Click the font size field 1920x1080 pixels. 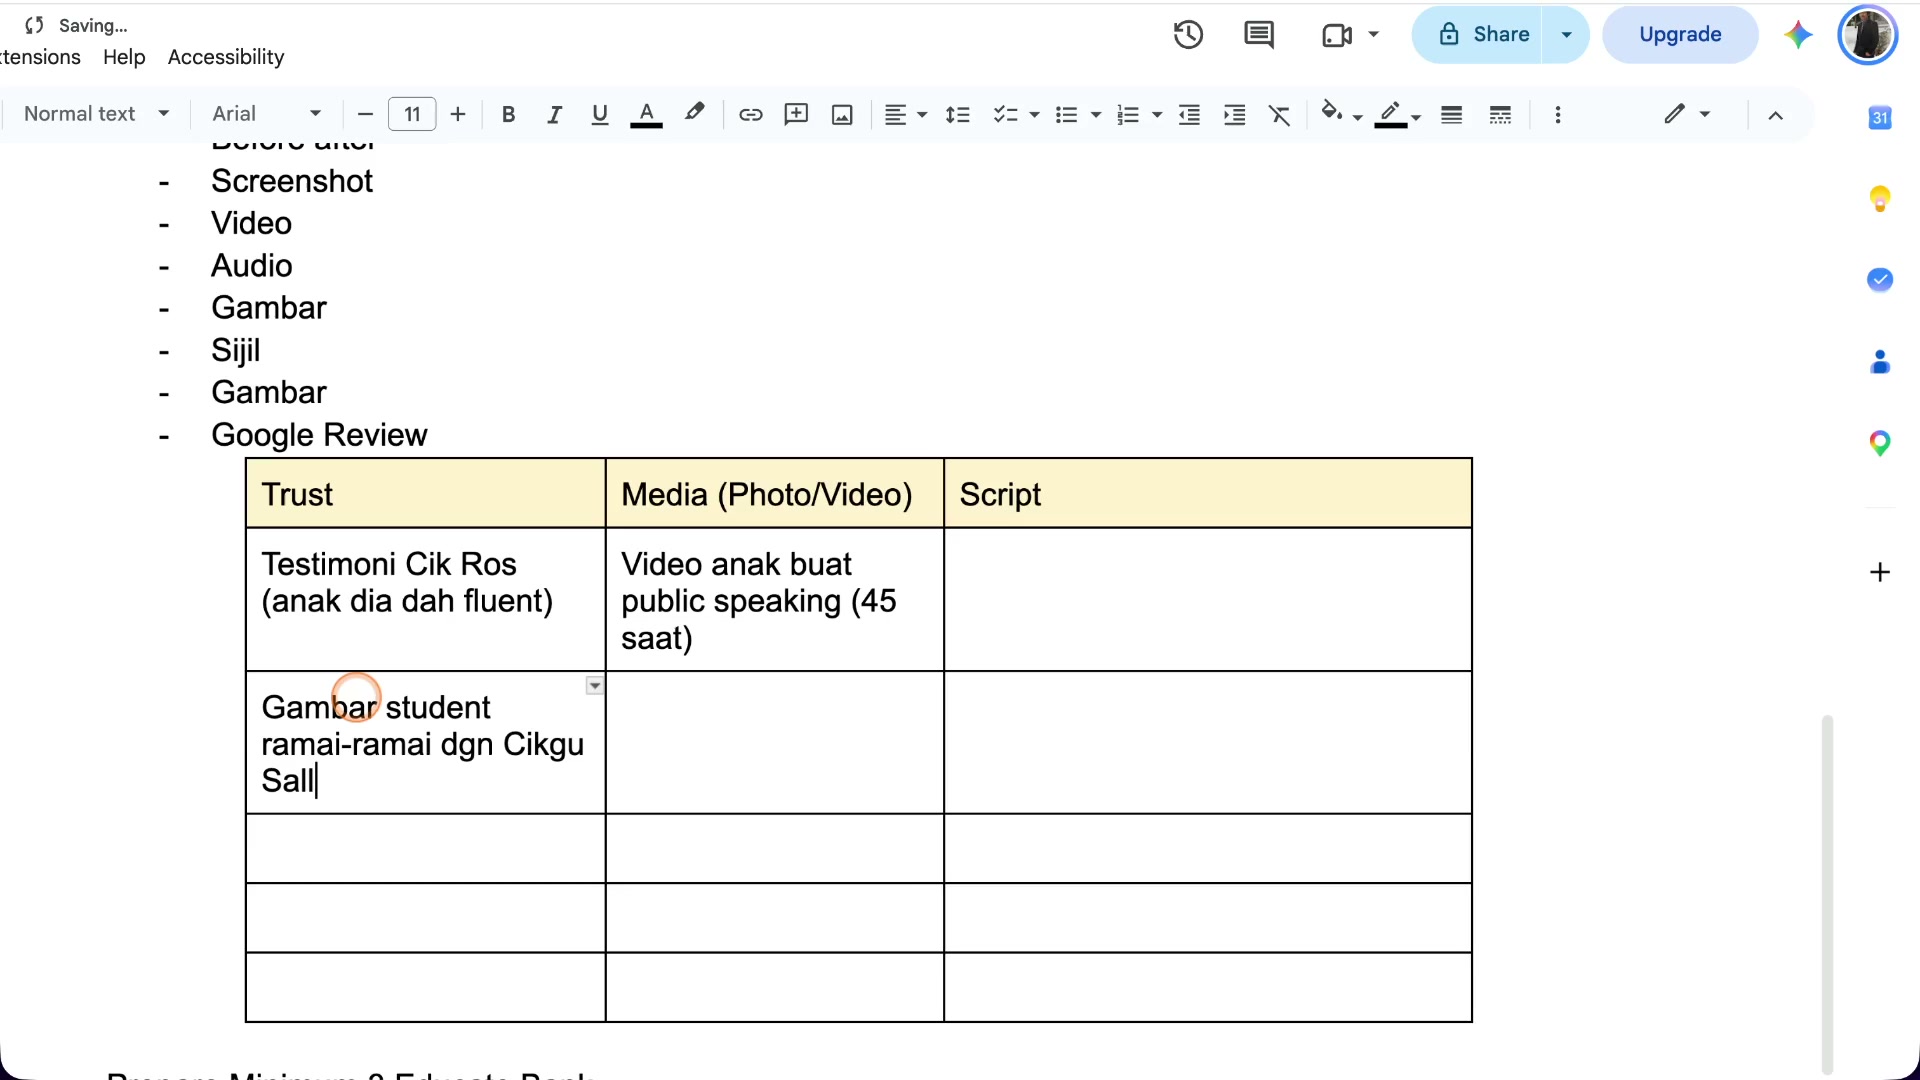(412, 114)
